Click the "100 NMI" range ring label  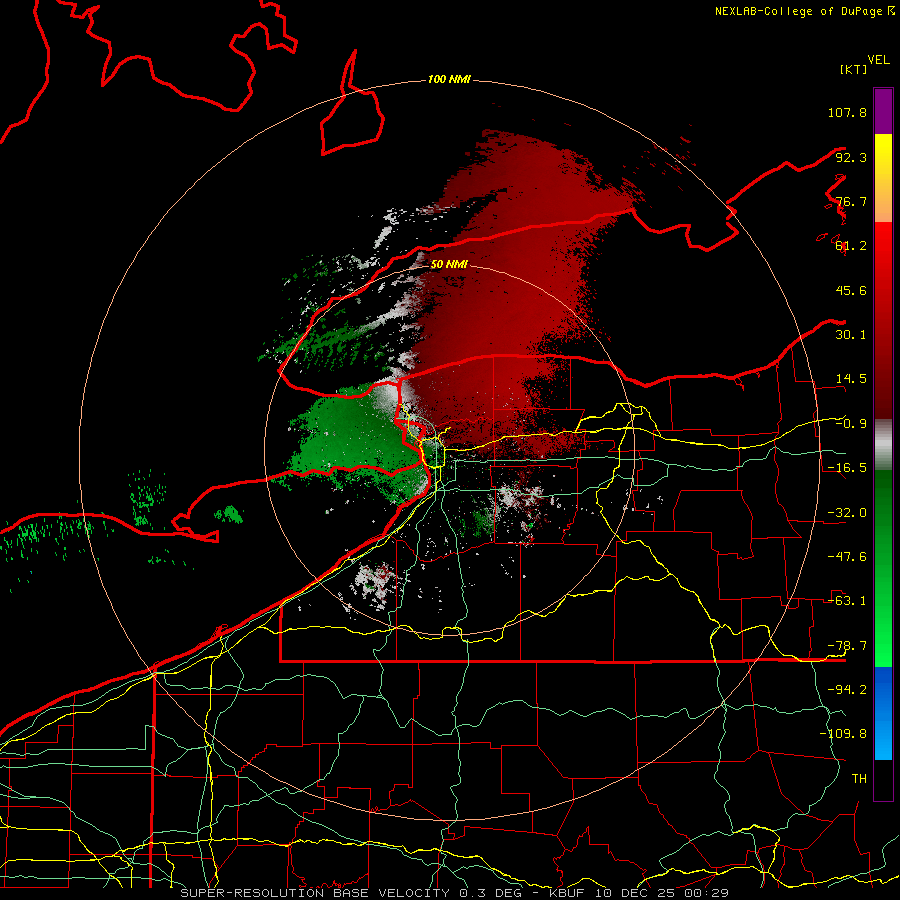[x=449, y=79]
